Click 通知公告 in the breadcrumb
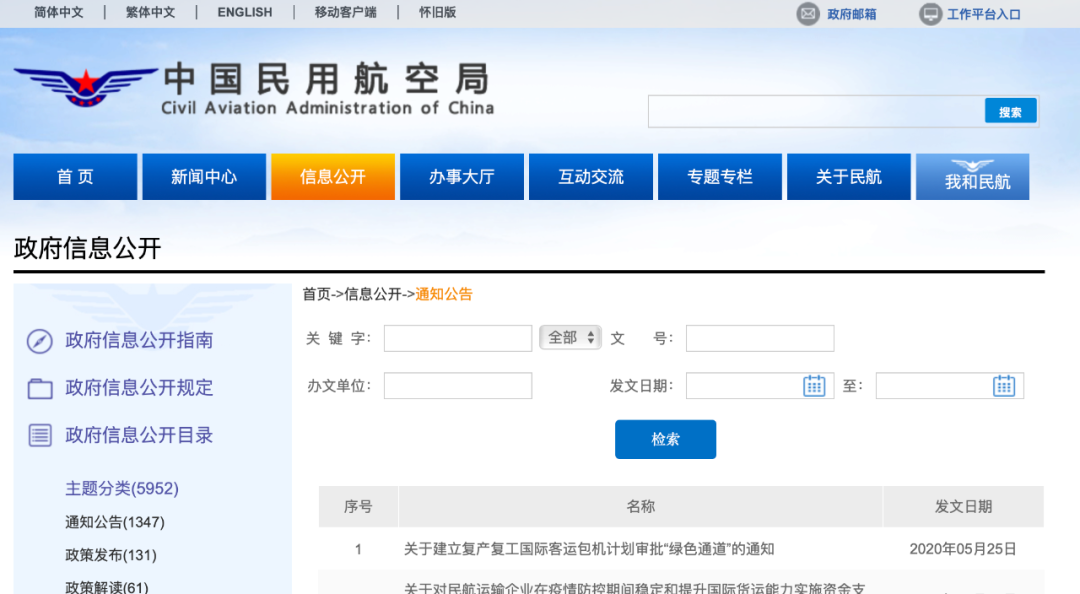 (444, 294)
